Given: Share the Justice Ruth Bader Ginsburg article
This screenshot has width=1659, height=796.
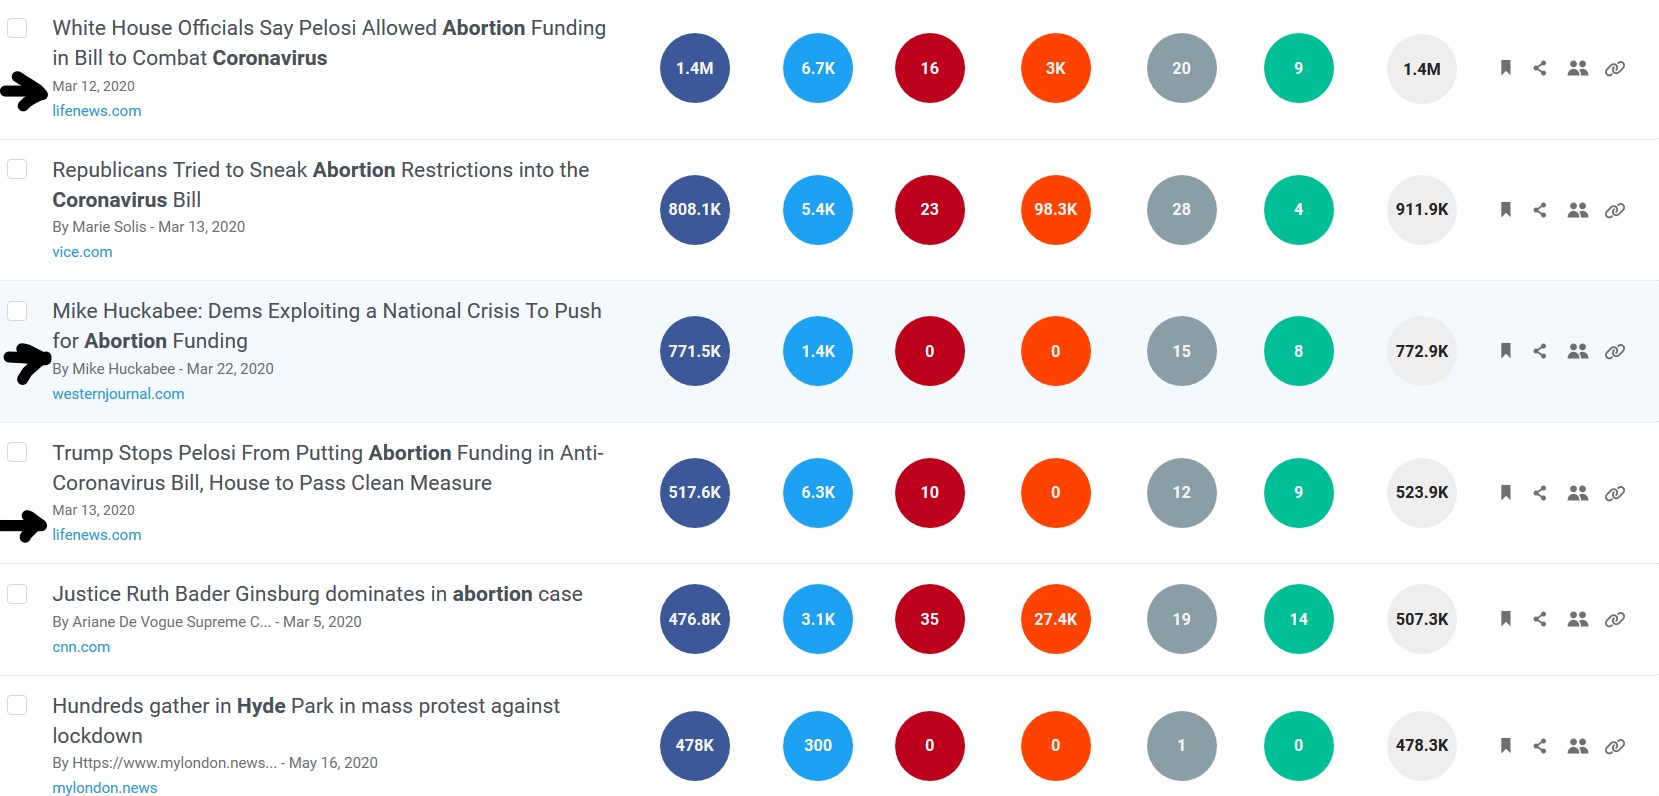Looking at the screenshot, I should pyautogui.click(x=1541, y=619).
